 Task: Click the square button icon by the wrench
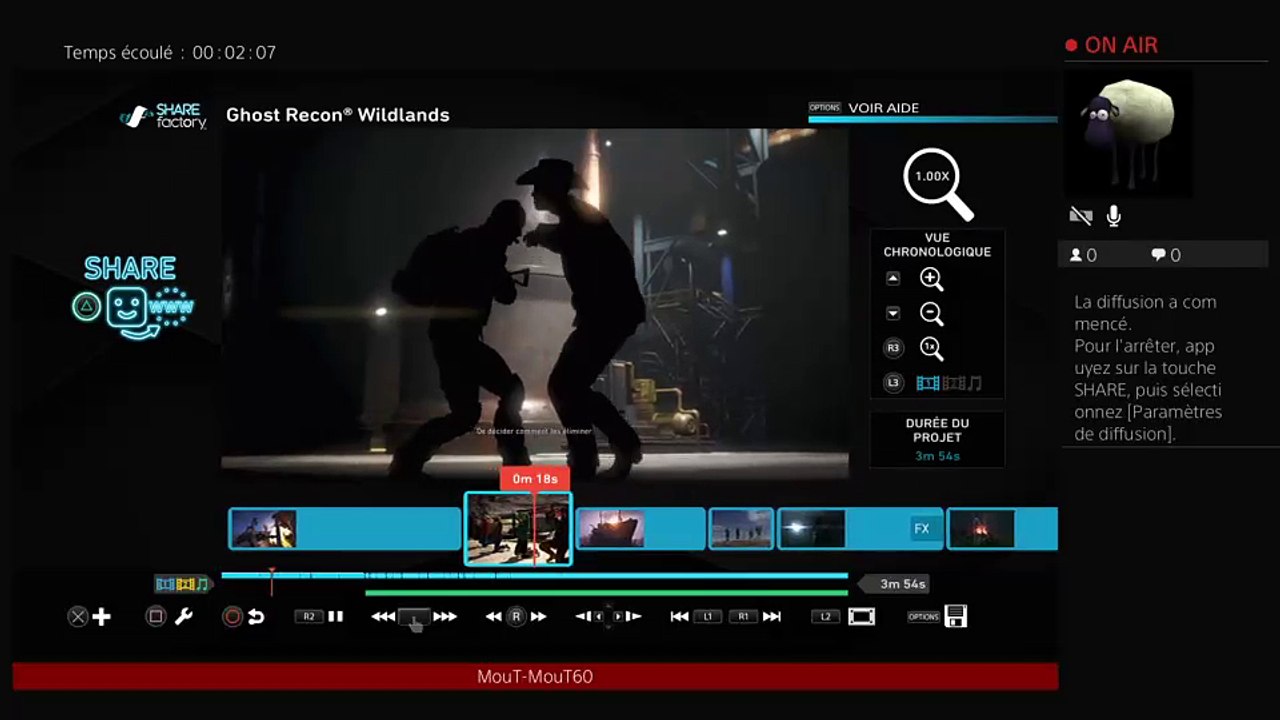156,617
